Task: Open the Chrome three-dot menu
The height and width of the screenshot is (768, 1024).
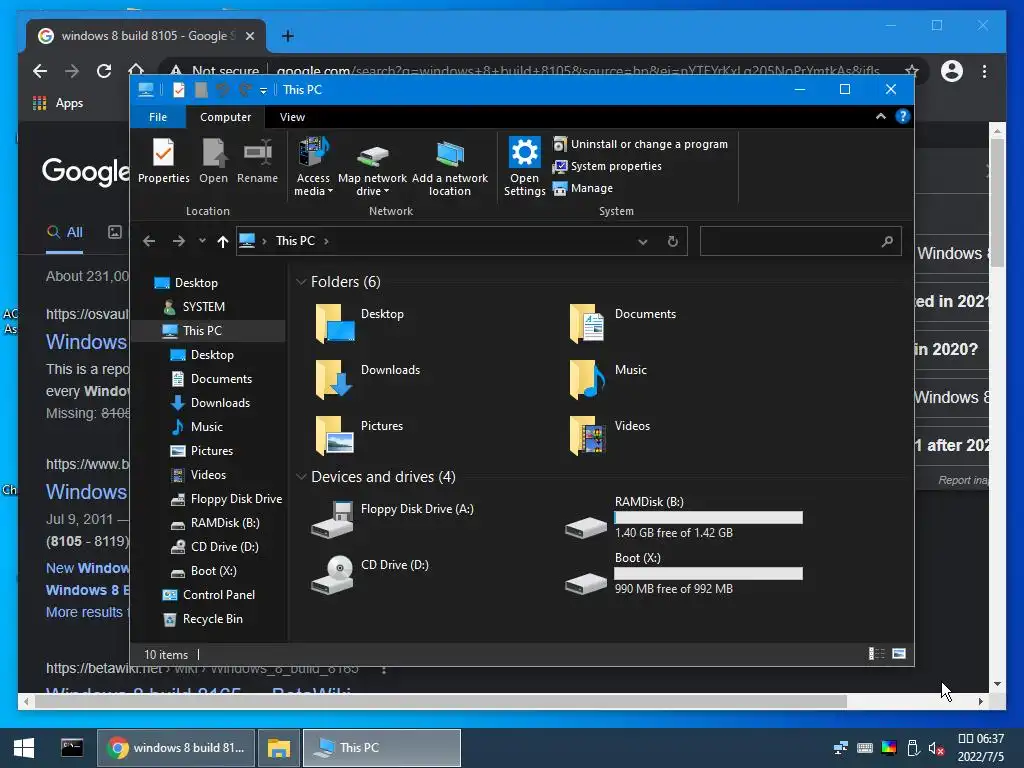Action: pos(984,71)
